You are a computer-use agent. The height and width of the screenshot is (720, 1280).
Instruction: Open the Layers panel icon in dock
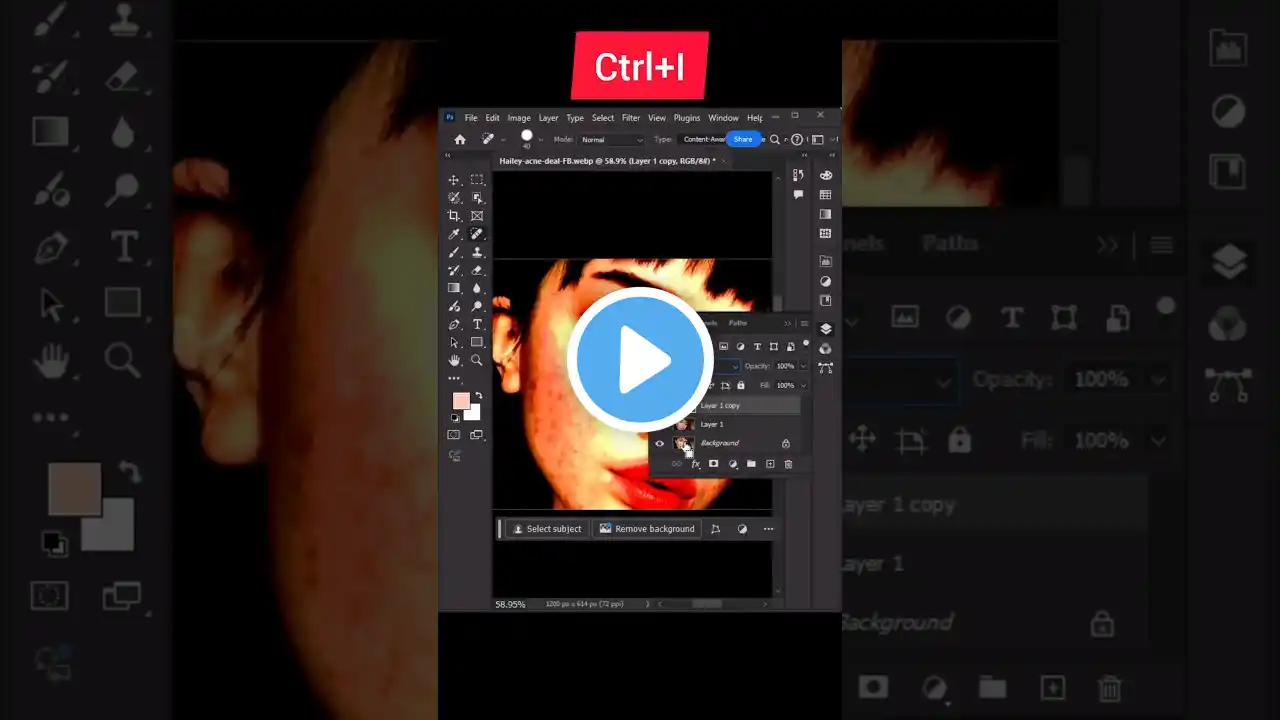826,329
